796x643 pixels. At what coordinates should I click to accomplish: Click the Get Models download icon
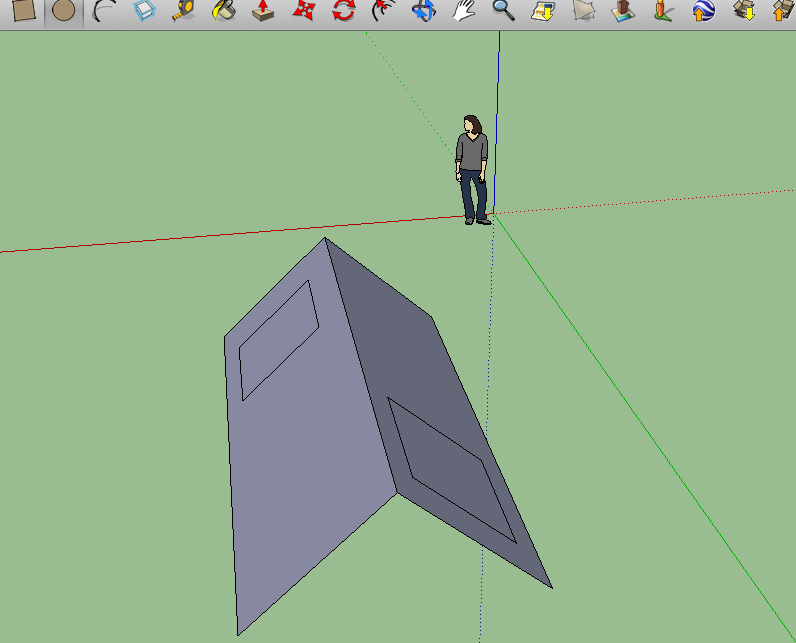(x=743, y=11)
